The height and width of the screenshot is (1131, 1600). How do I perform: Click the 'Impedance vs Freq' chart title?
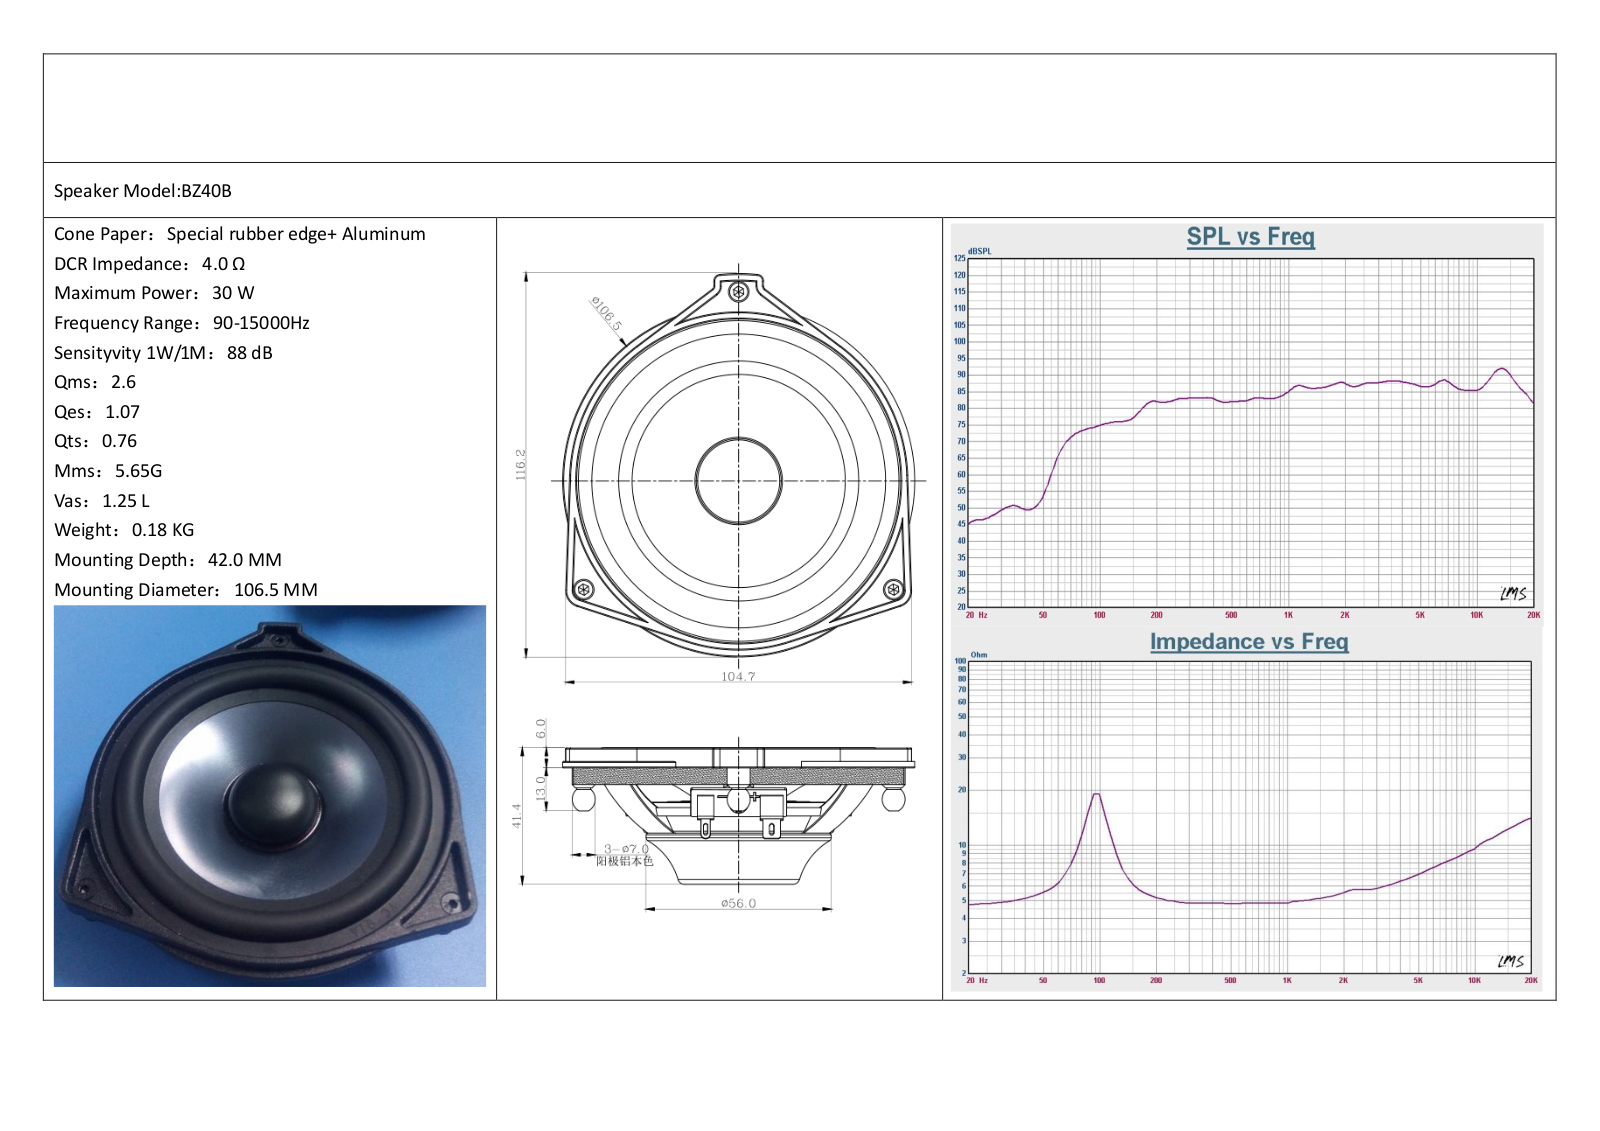[1249, 642]
